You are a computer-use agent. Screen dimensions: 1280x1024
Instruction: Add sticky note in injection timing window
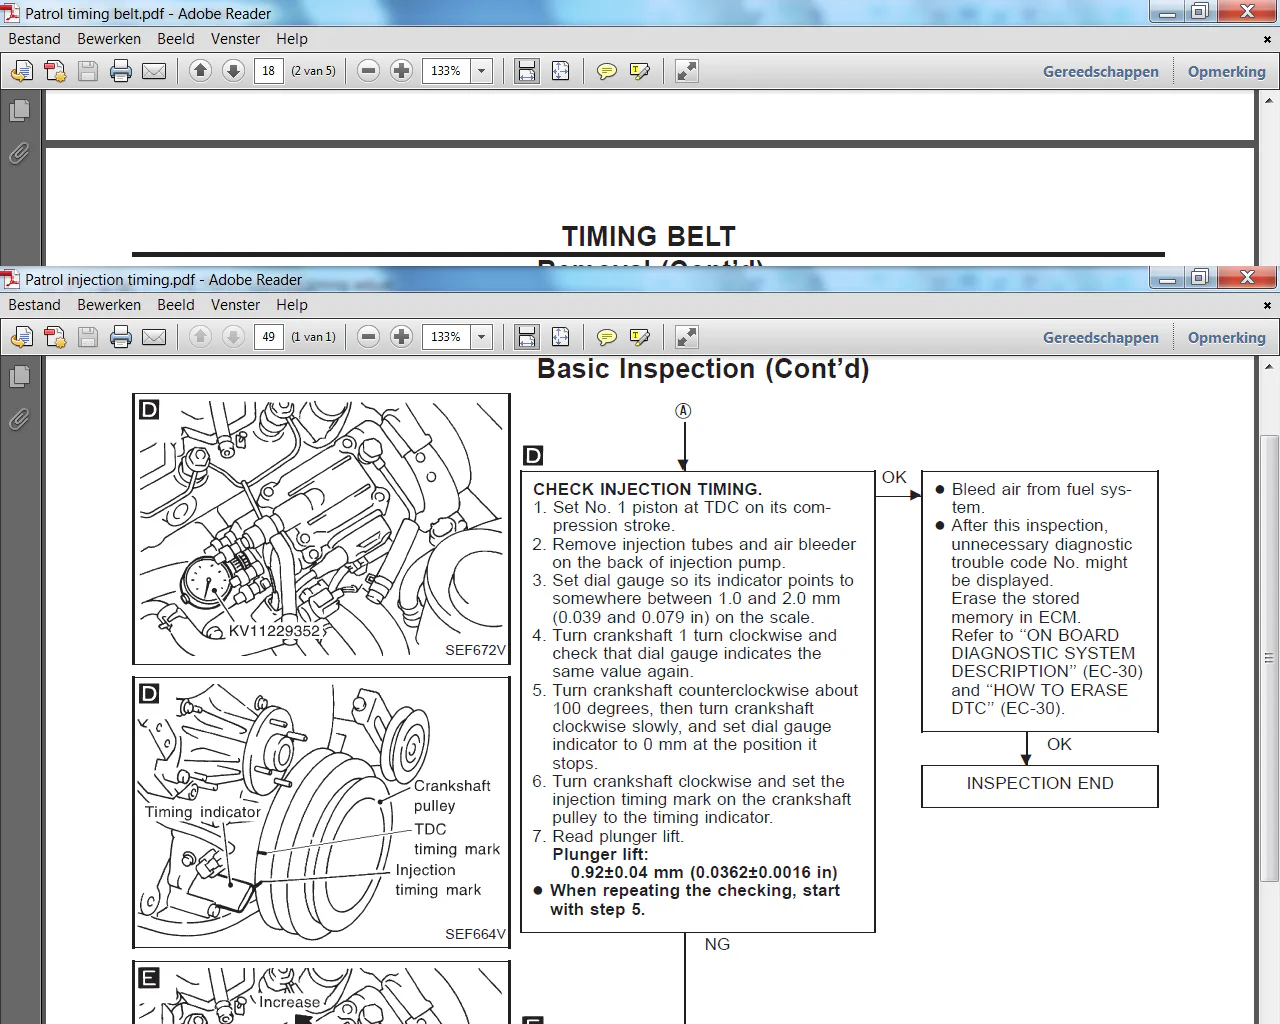(606, 337)
